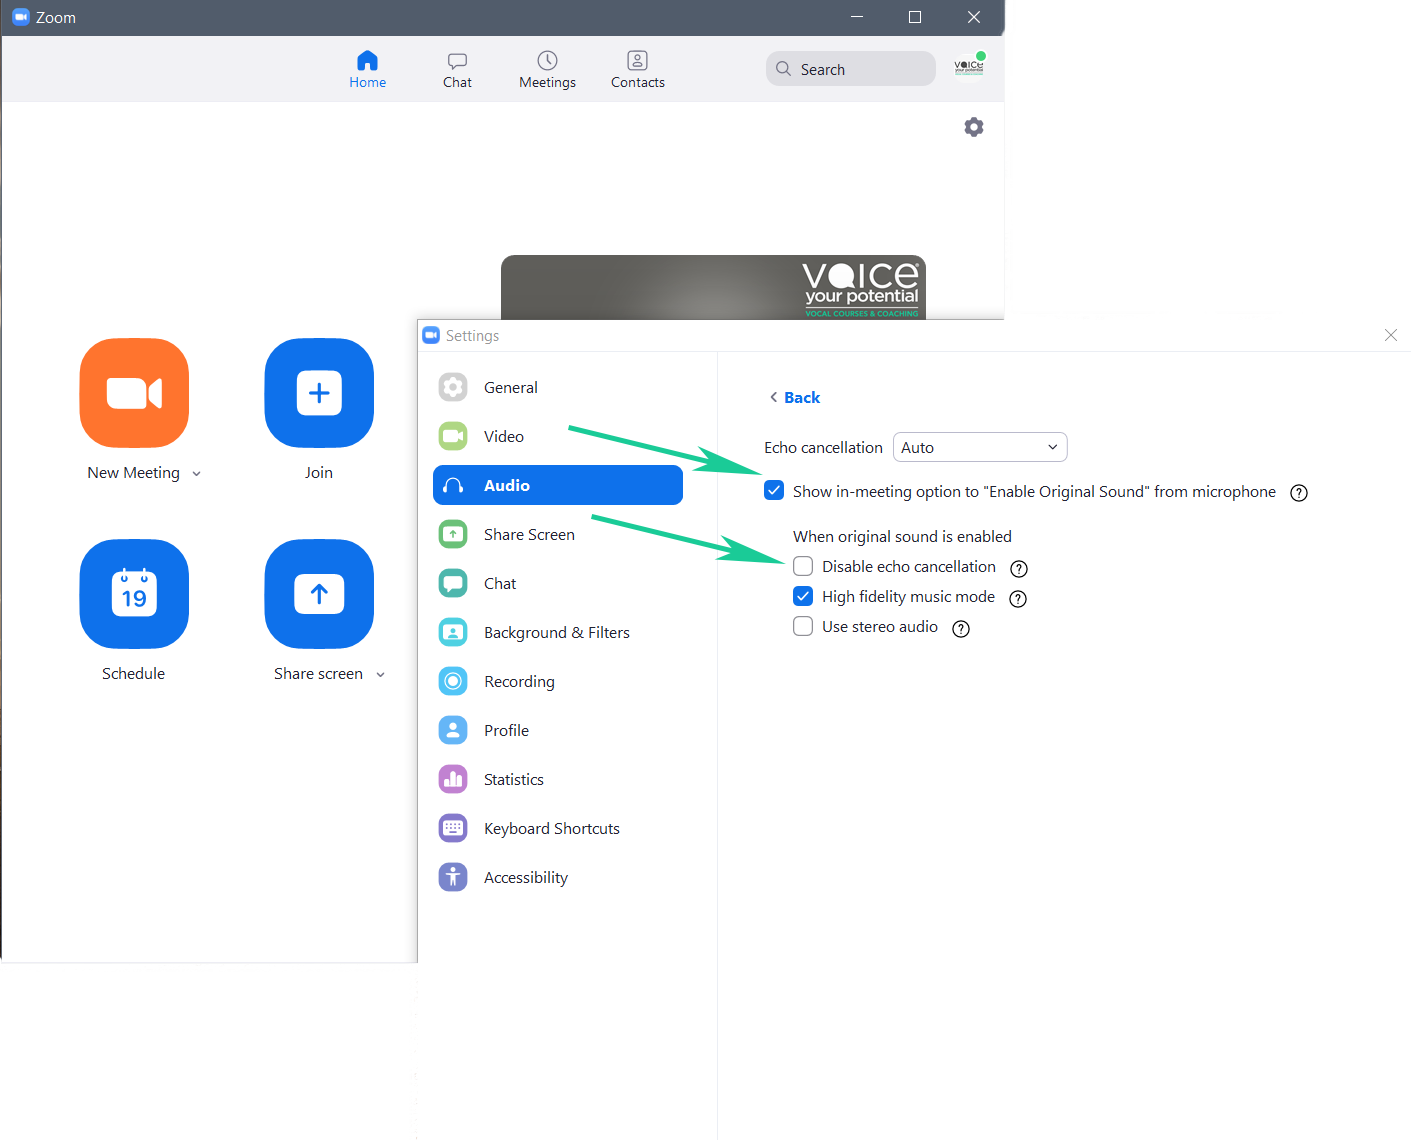Select Accessibility label in settings sidebar
The image size is (1411, 1140).
tap(526, 877)
